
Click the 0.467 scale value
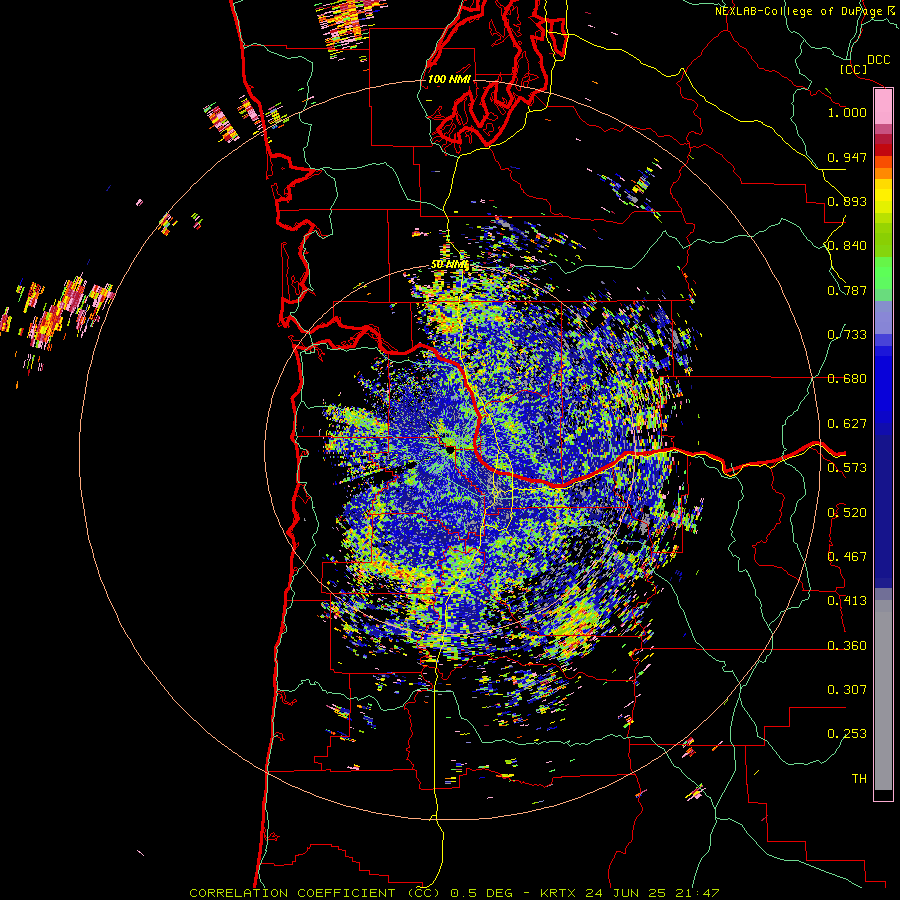(x=847, y=557)
